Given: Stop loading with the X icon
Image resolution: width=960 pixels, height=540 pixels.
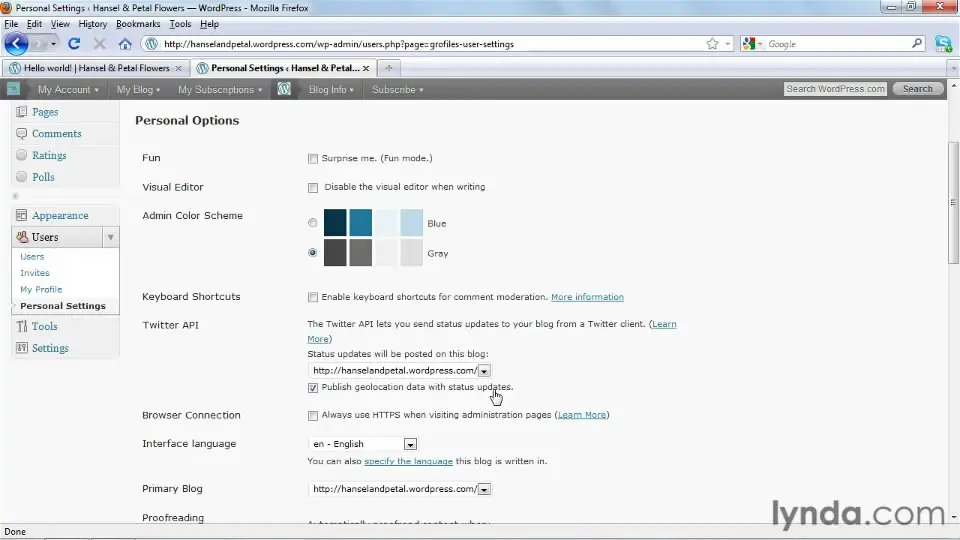Looking at the screenshot, I should click(x=99, y=44).
